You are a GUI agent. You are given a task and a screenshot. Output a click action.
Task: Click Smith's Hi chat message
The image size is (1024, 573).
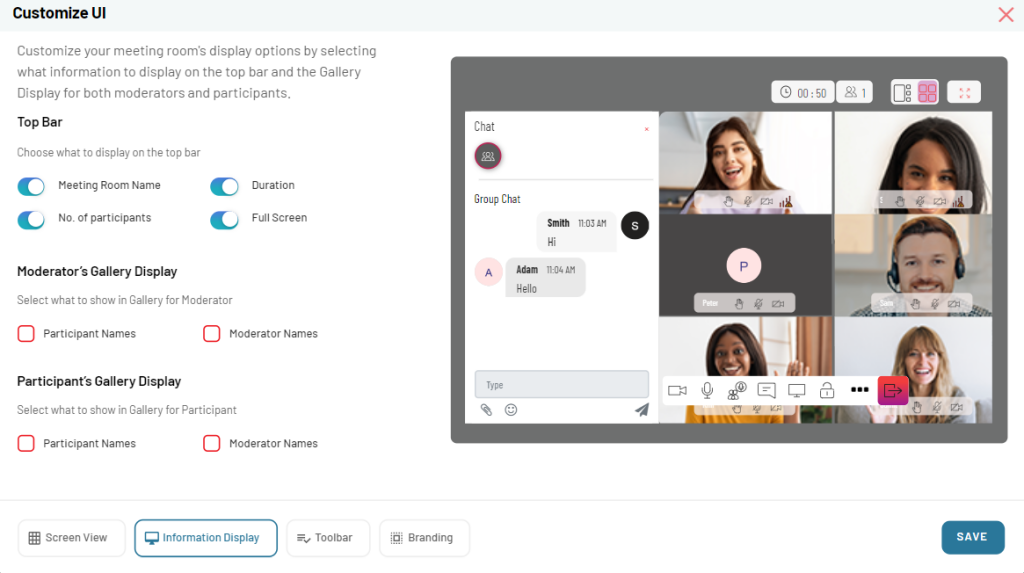(x=577, y=232)
